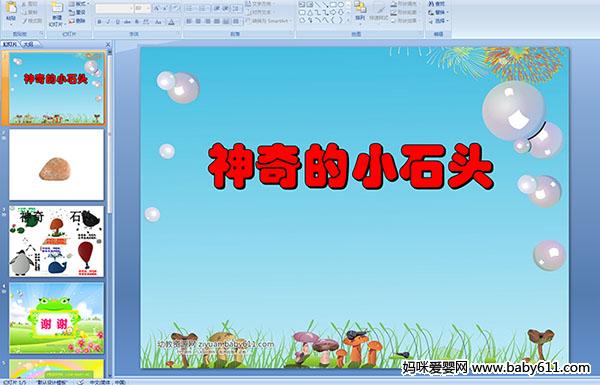Select the oval shape in the shapes gallery
This screenshot has height=385, width=600.
[x=341, y=5]
